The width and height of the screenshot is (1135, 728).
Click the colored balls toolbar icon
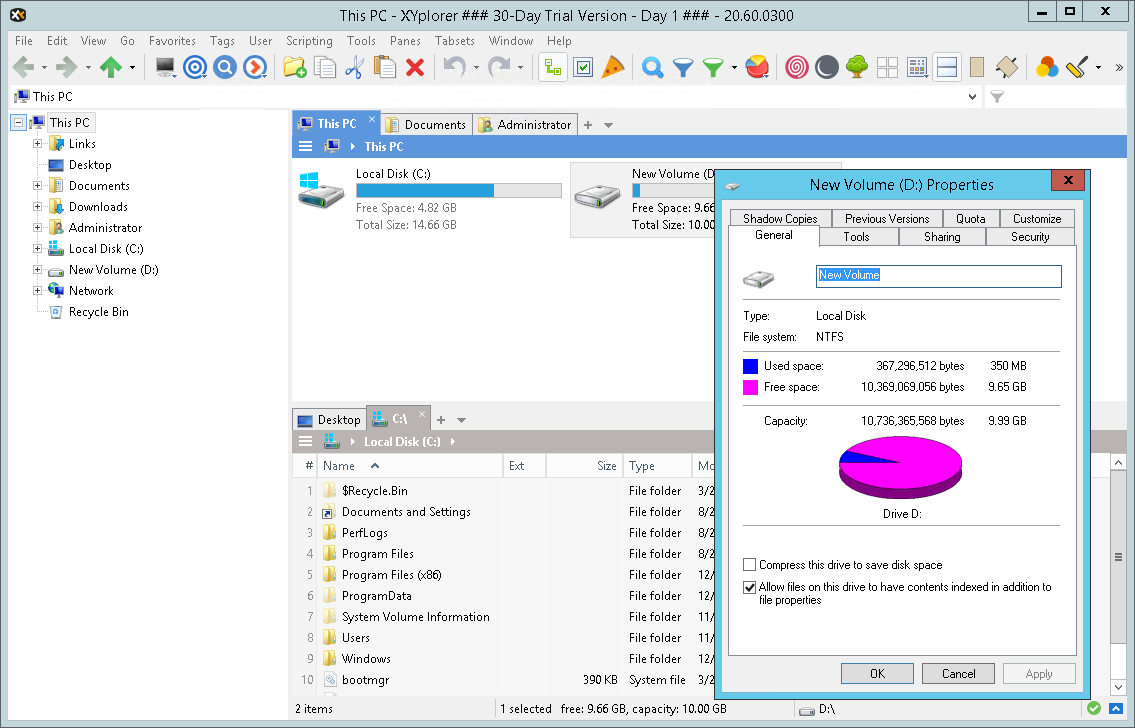(1047, 67)
